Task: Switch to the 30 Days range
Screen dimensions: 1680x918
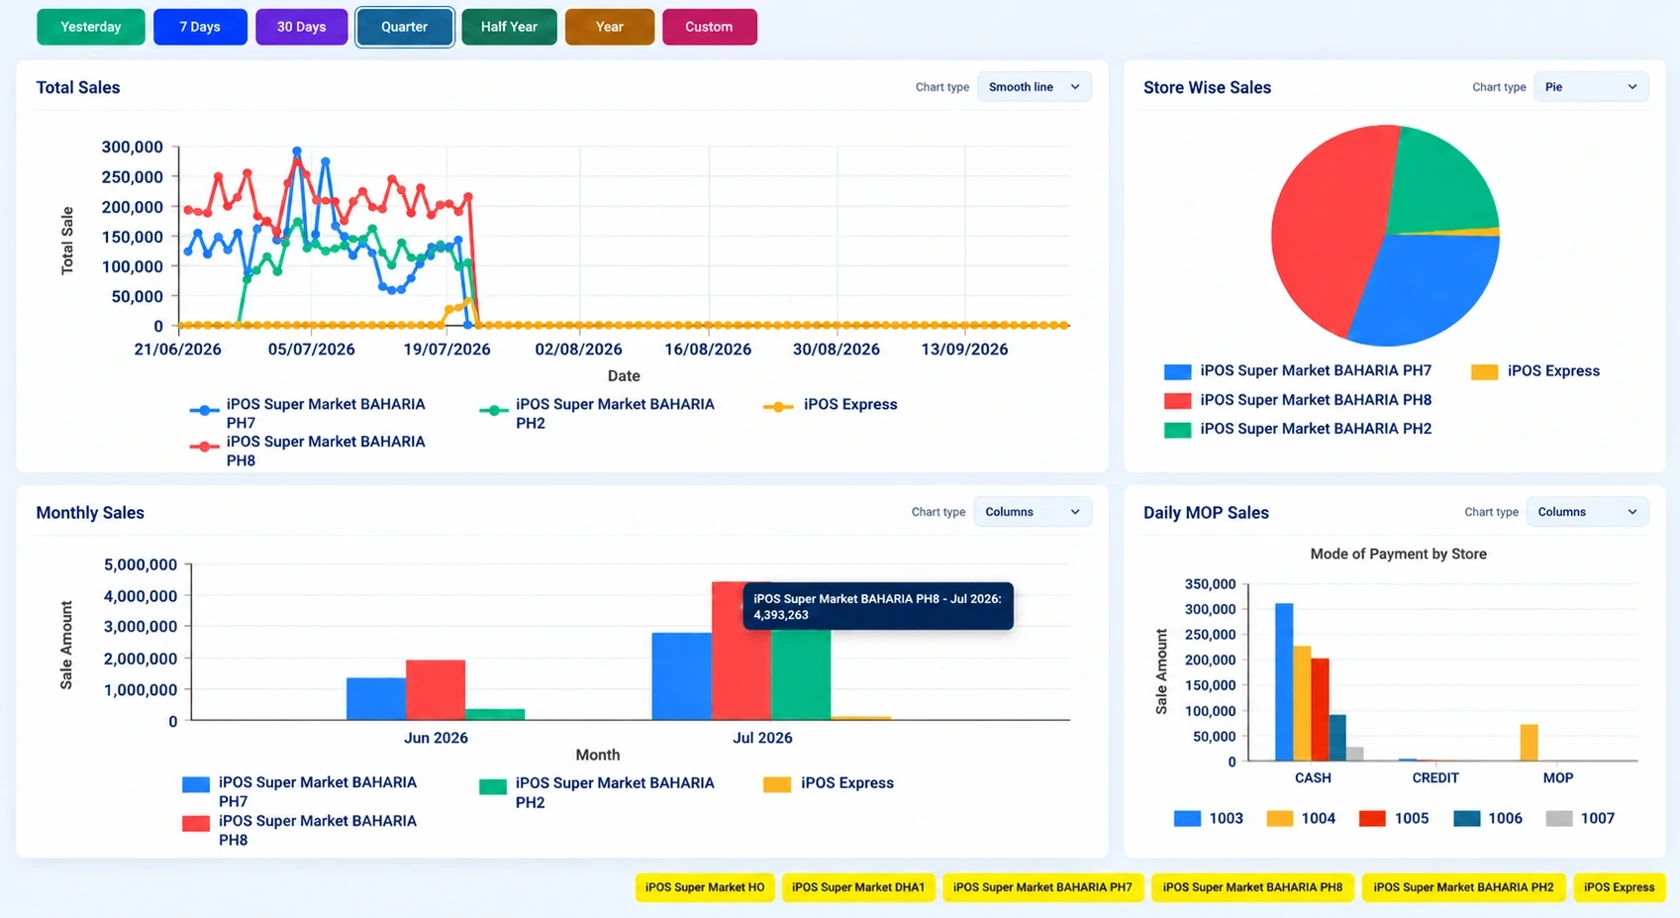Action: (x=301, y=27)
